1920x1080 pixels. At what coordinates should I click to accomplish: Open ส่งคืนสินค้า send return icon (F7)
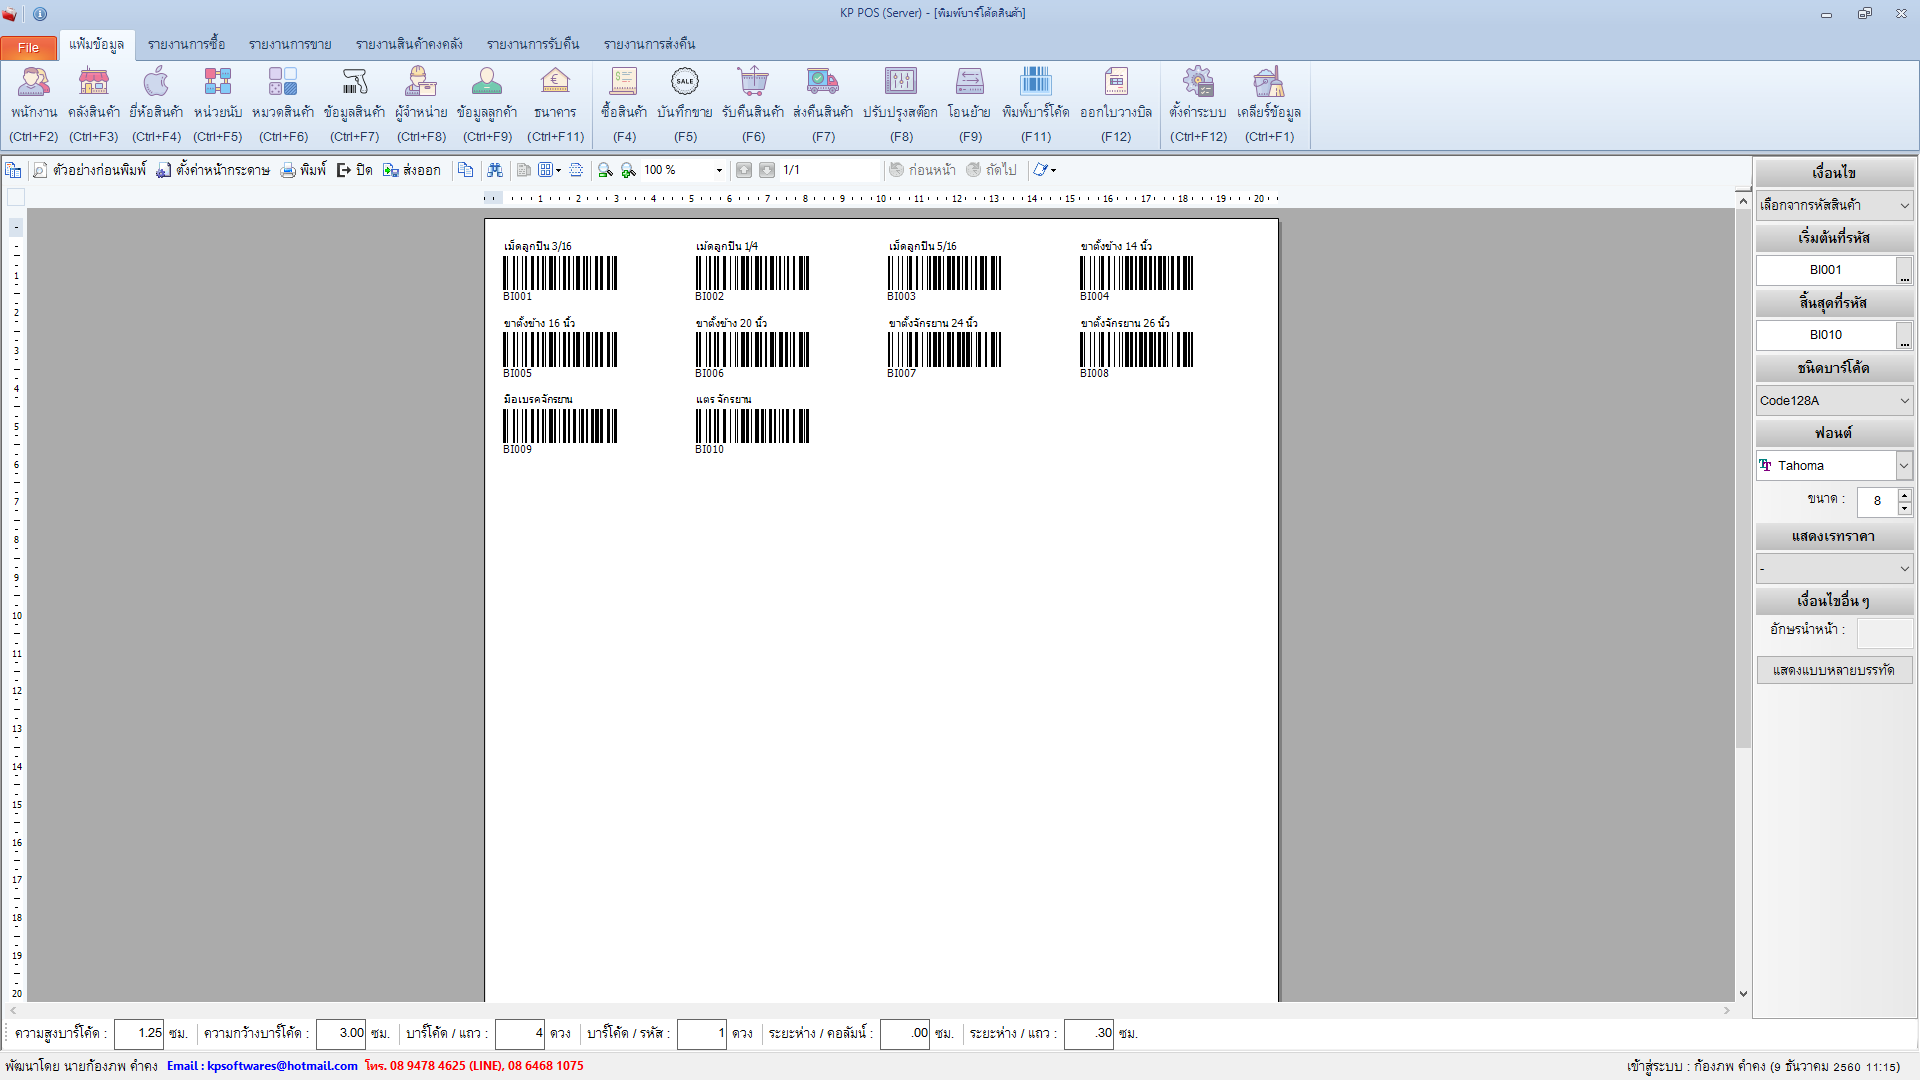[823, 105]
